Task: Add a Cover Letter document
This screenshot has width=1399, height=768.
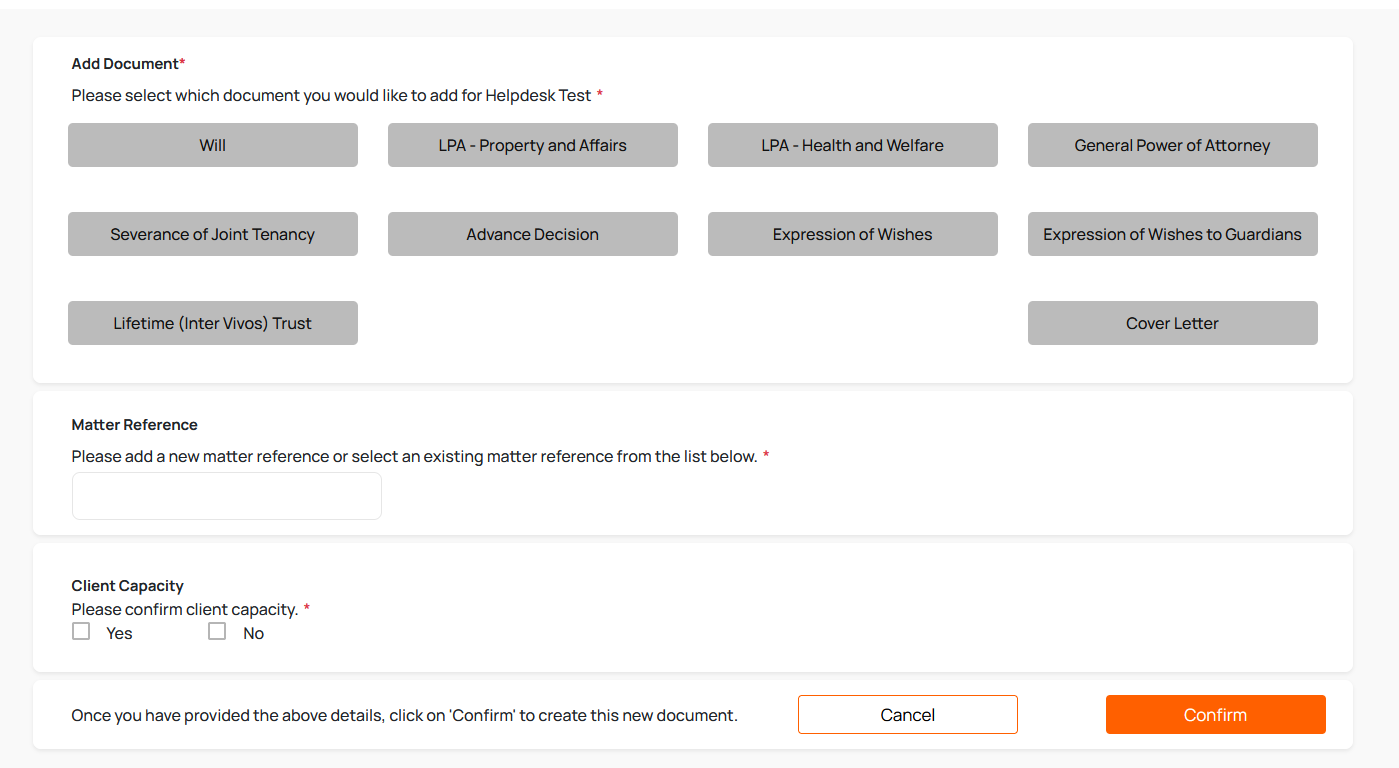Action: tap(1172, 323)
